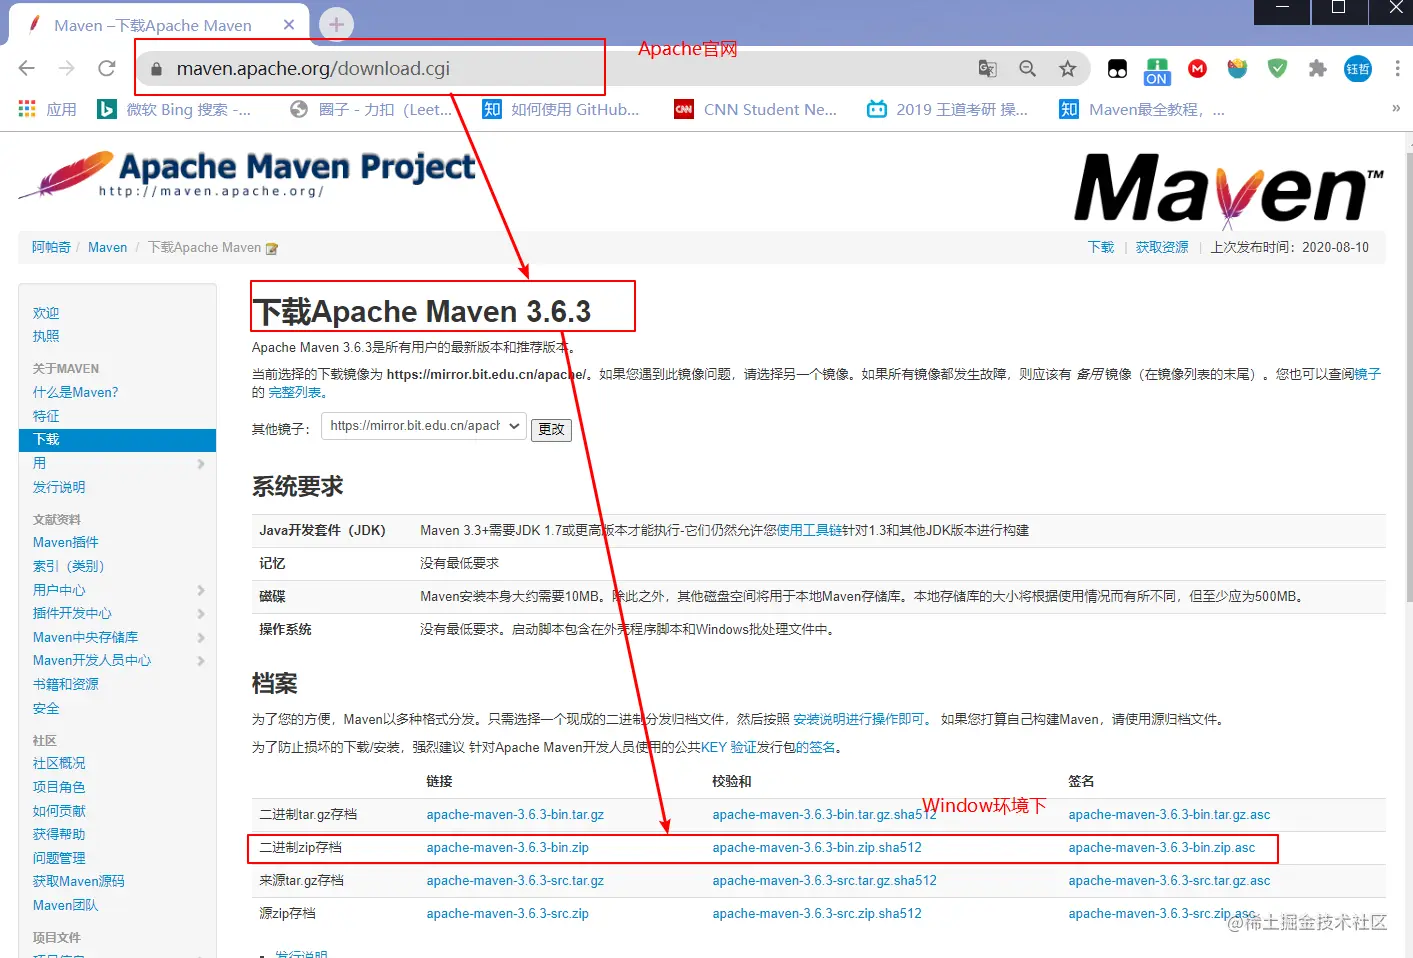Open the 微软 Bing 搜索 bookmark
The width and height of the screenshot is (1413, 958).
[x=174, y=109]
